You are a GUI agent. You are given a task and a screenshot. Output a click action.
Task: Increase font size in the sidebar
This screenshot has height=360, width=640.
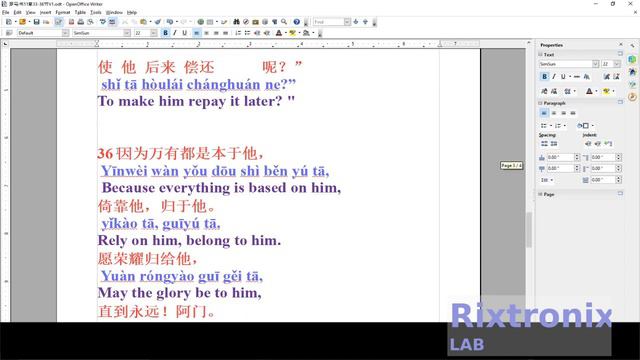coord(606,76)
